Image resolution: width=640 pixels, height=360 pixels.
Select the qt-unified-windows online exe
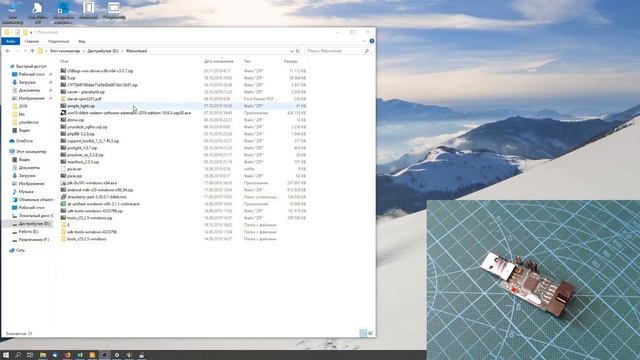100,204
